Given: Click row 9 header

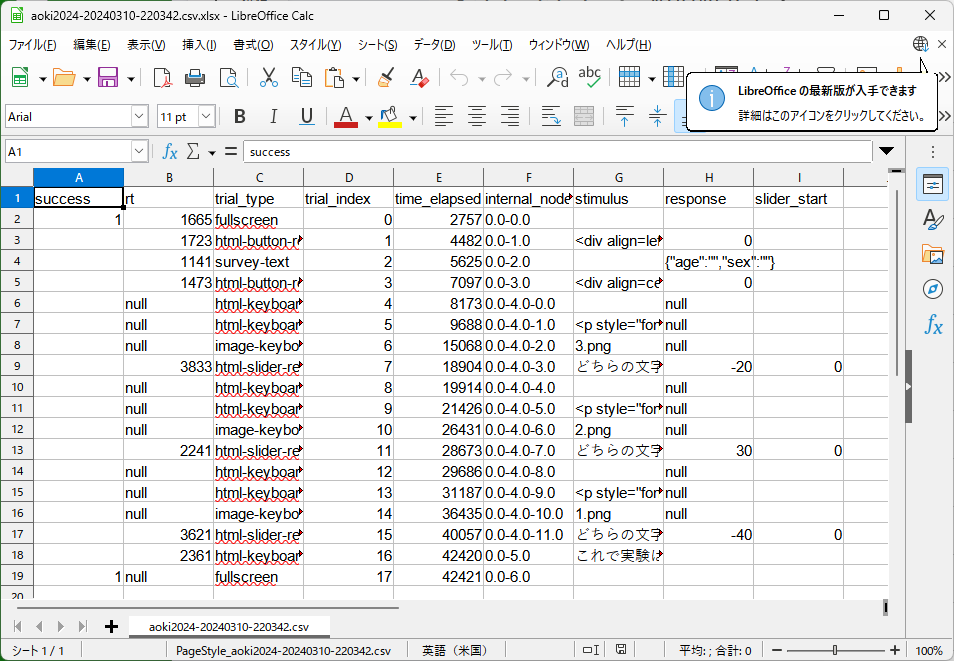Looking at the screenshot, I should (x=17, y=366).
